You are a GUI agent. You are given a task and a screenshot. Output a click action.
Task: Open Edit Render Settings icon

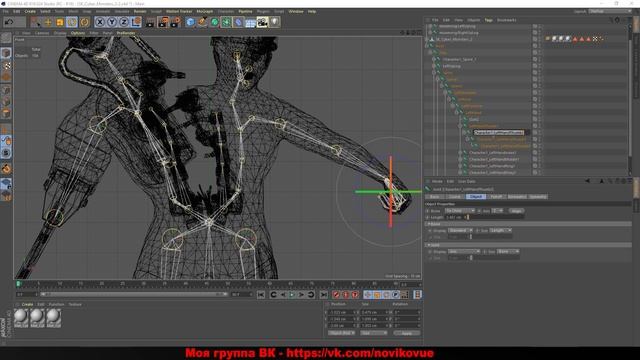(176, 22)
